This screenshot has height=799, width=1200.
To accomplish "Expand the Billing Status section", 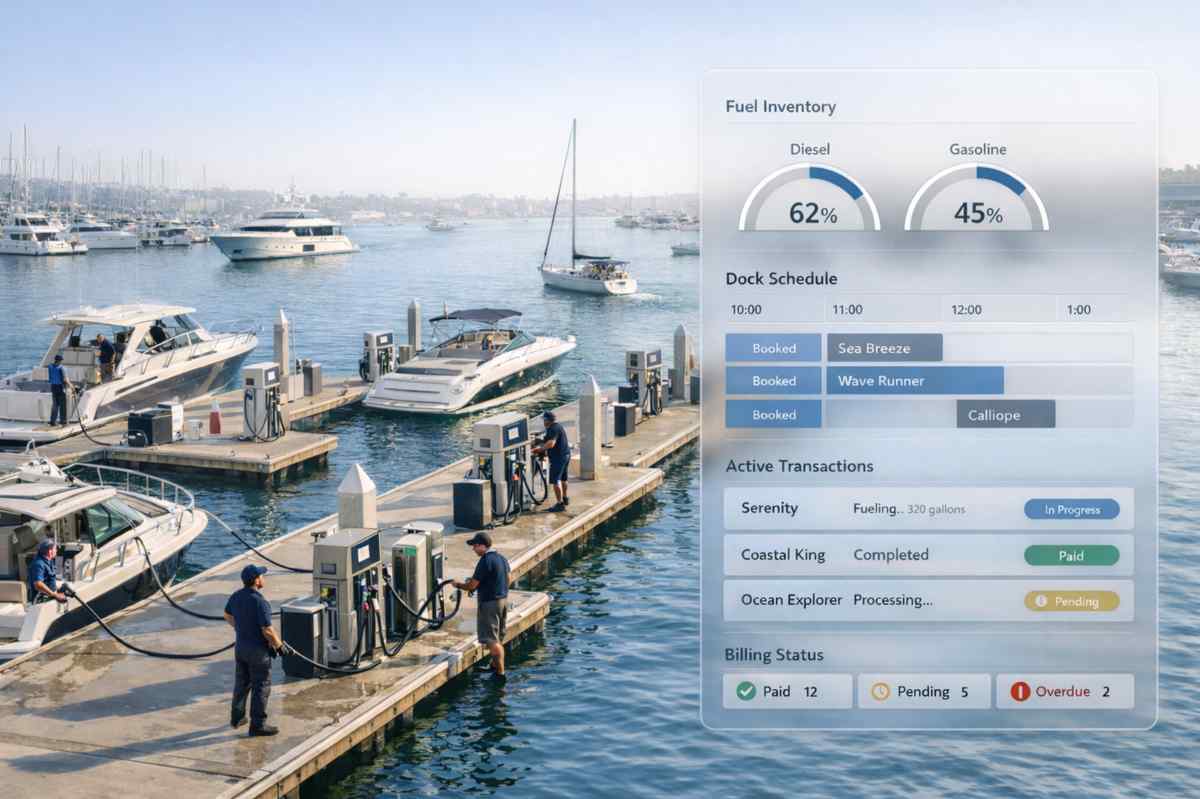I will tap(773, 655).
